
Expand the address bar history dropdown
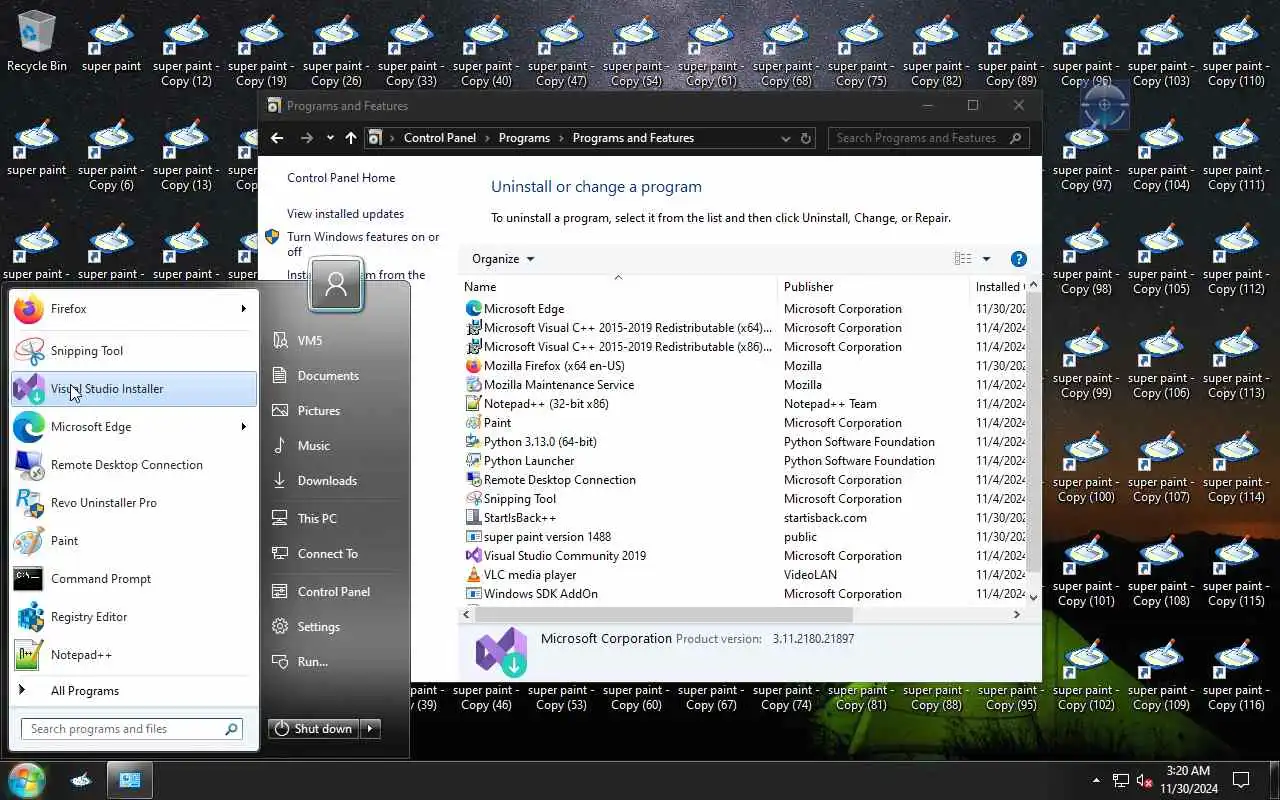(x=786, y=138)
